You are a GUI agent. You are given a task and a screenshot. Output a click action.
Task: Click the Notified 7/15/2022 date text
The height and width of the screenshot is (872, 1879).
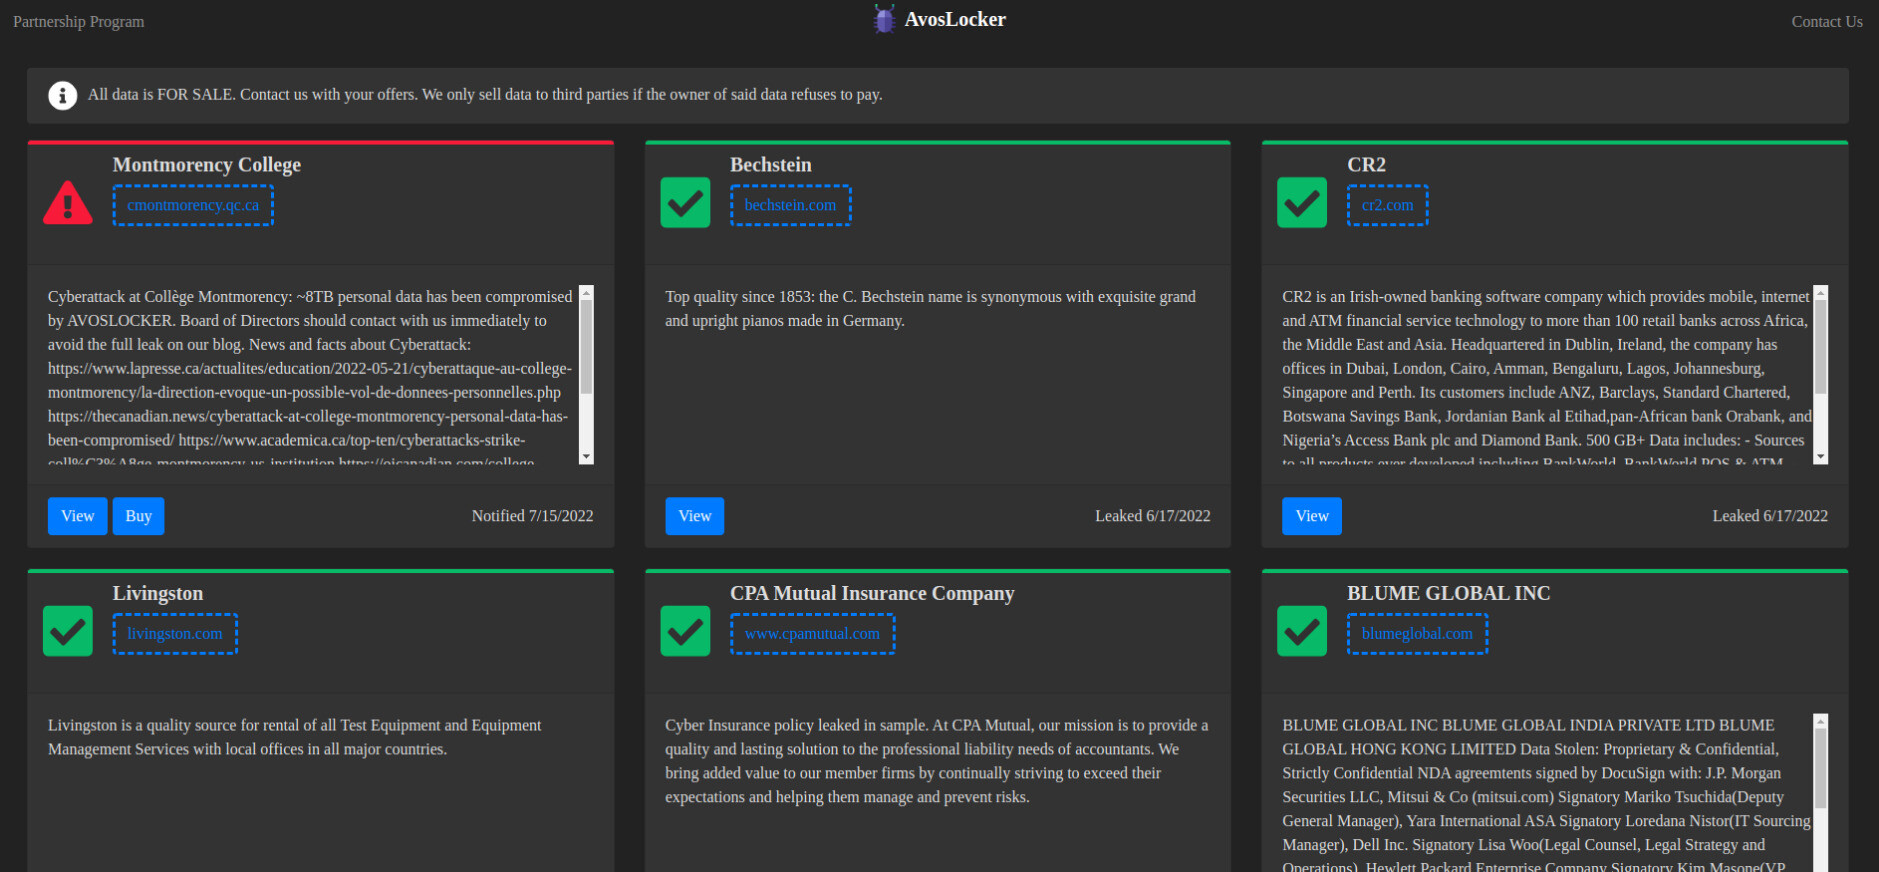(532, 516)
